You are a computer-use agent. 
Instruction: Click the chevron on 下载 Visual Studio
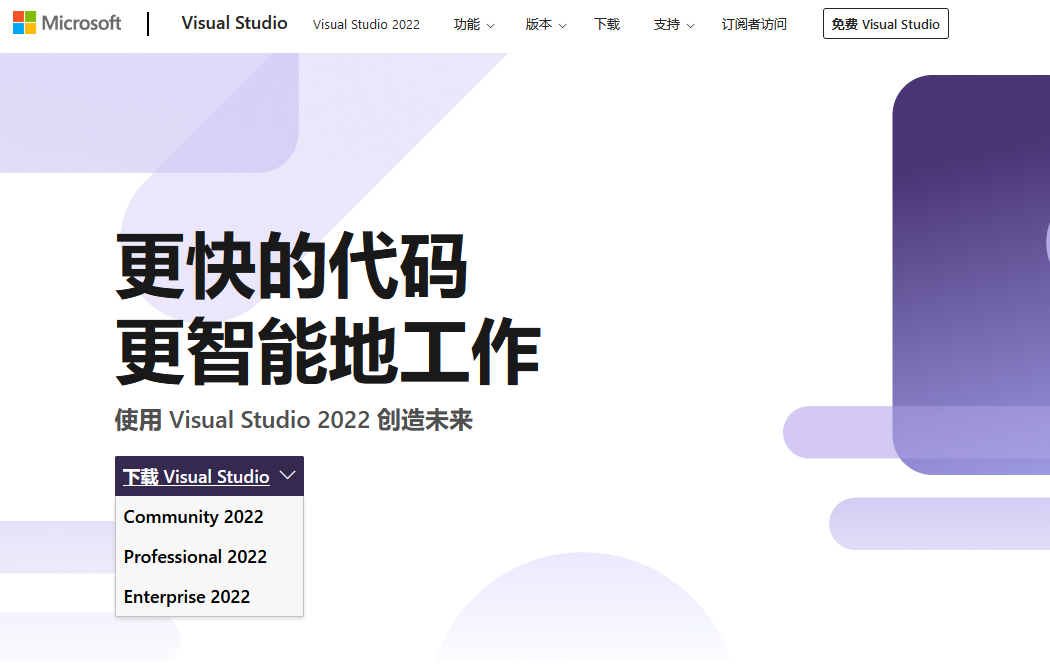(x=288, y=475)
